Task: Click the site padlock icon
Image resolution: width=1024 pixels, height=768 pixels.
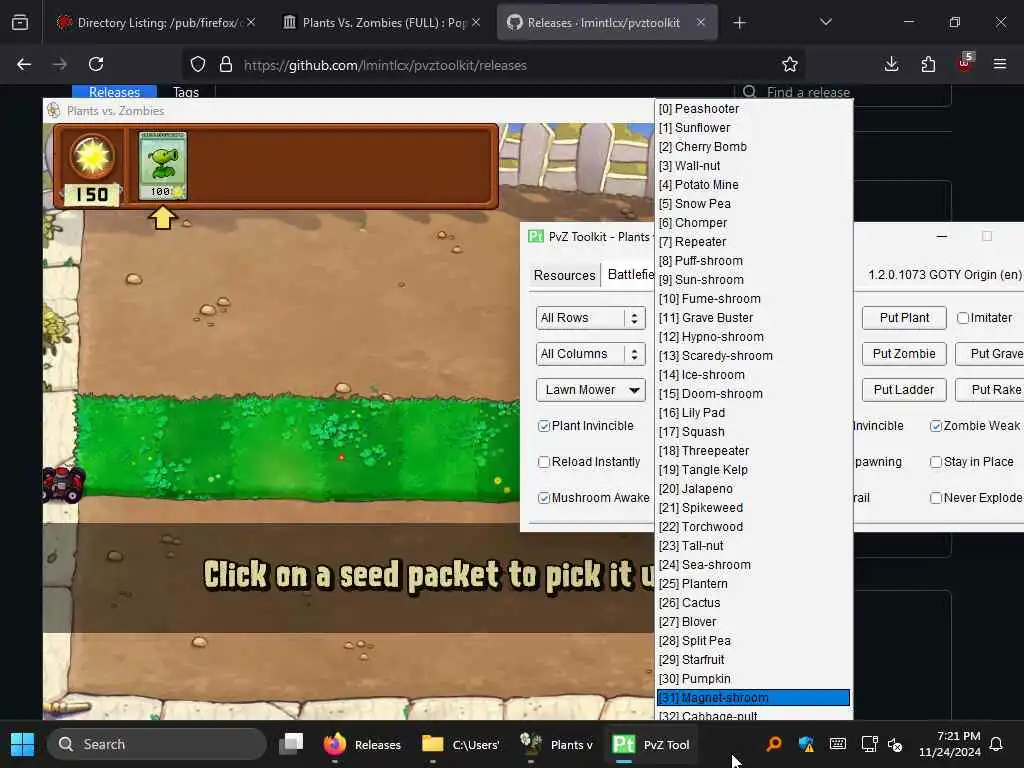Action: click(226, 64)
